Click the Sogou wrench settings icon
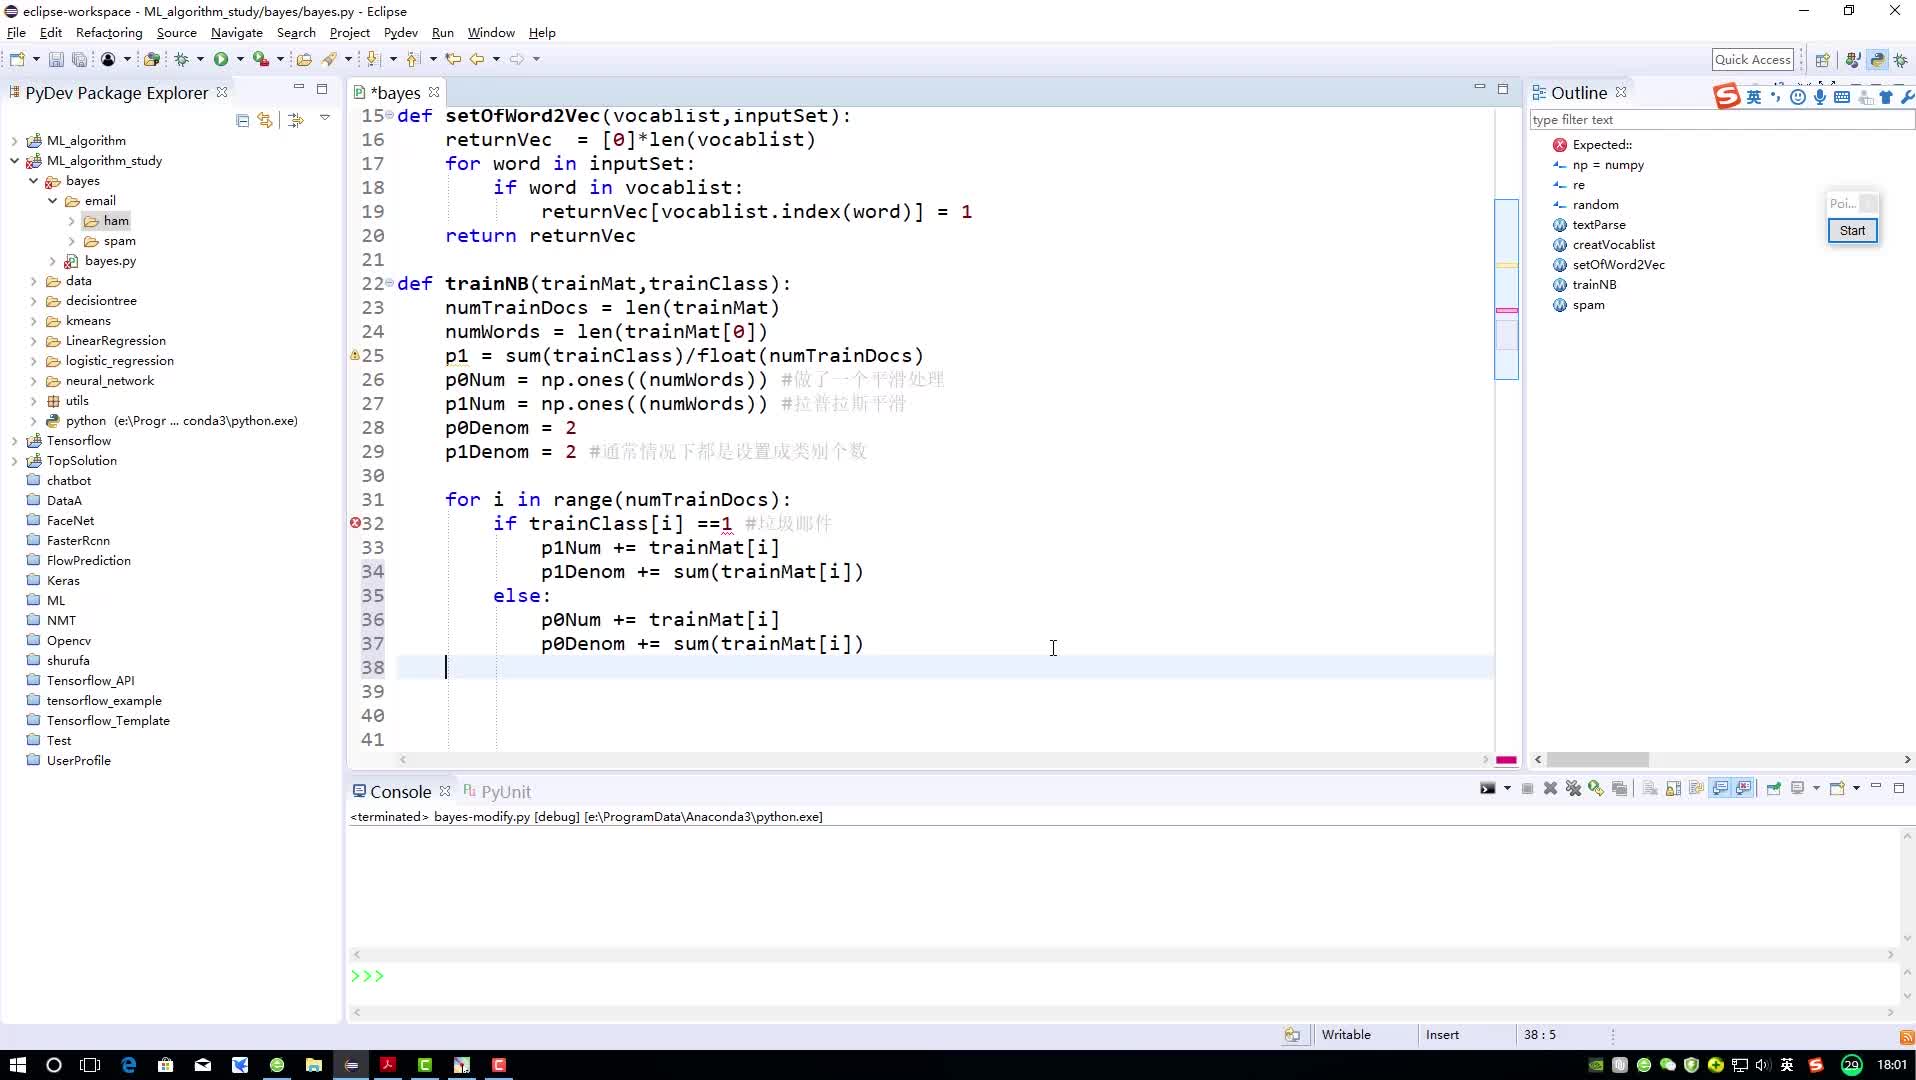1916x1080 pixels. point(1907,97)
